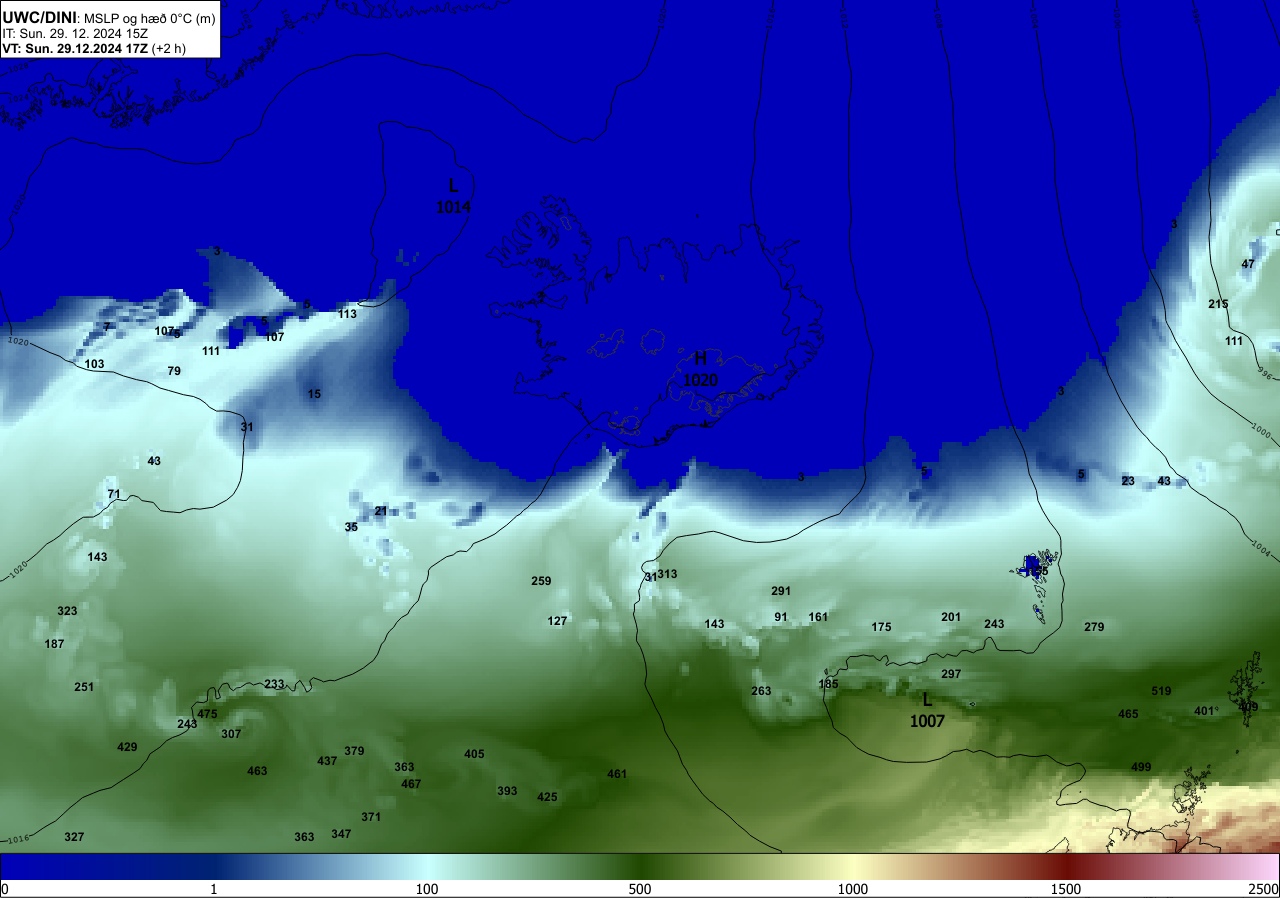Click the height value '127'
Screen dimensions: 1280x898
(558, 621)
